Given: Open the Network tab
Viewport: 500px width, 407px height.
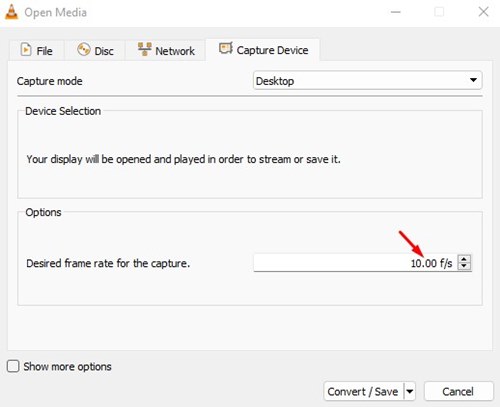Looking at the screenshot, I should [166, 50].
